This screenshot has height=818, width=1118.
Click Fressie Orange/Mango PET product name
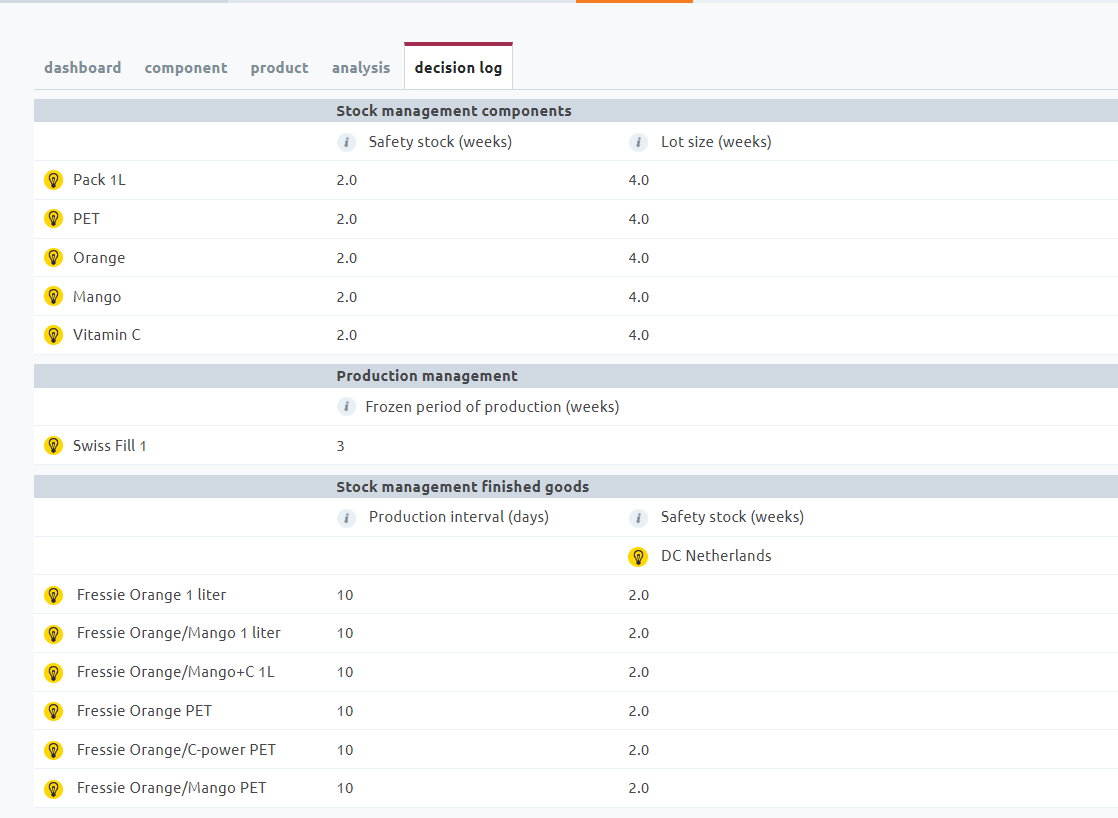click(x=171, y=788)
